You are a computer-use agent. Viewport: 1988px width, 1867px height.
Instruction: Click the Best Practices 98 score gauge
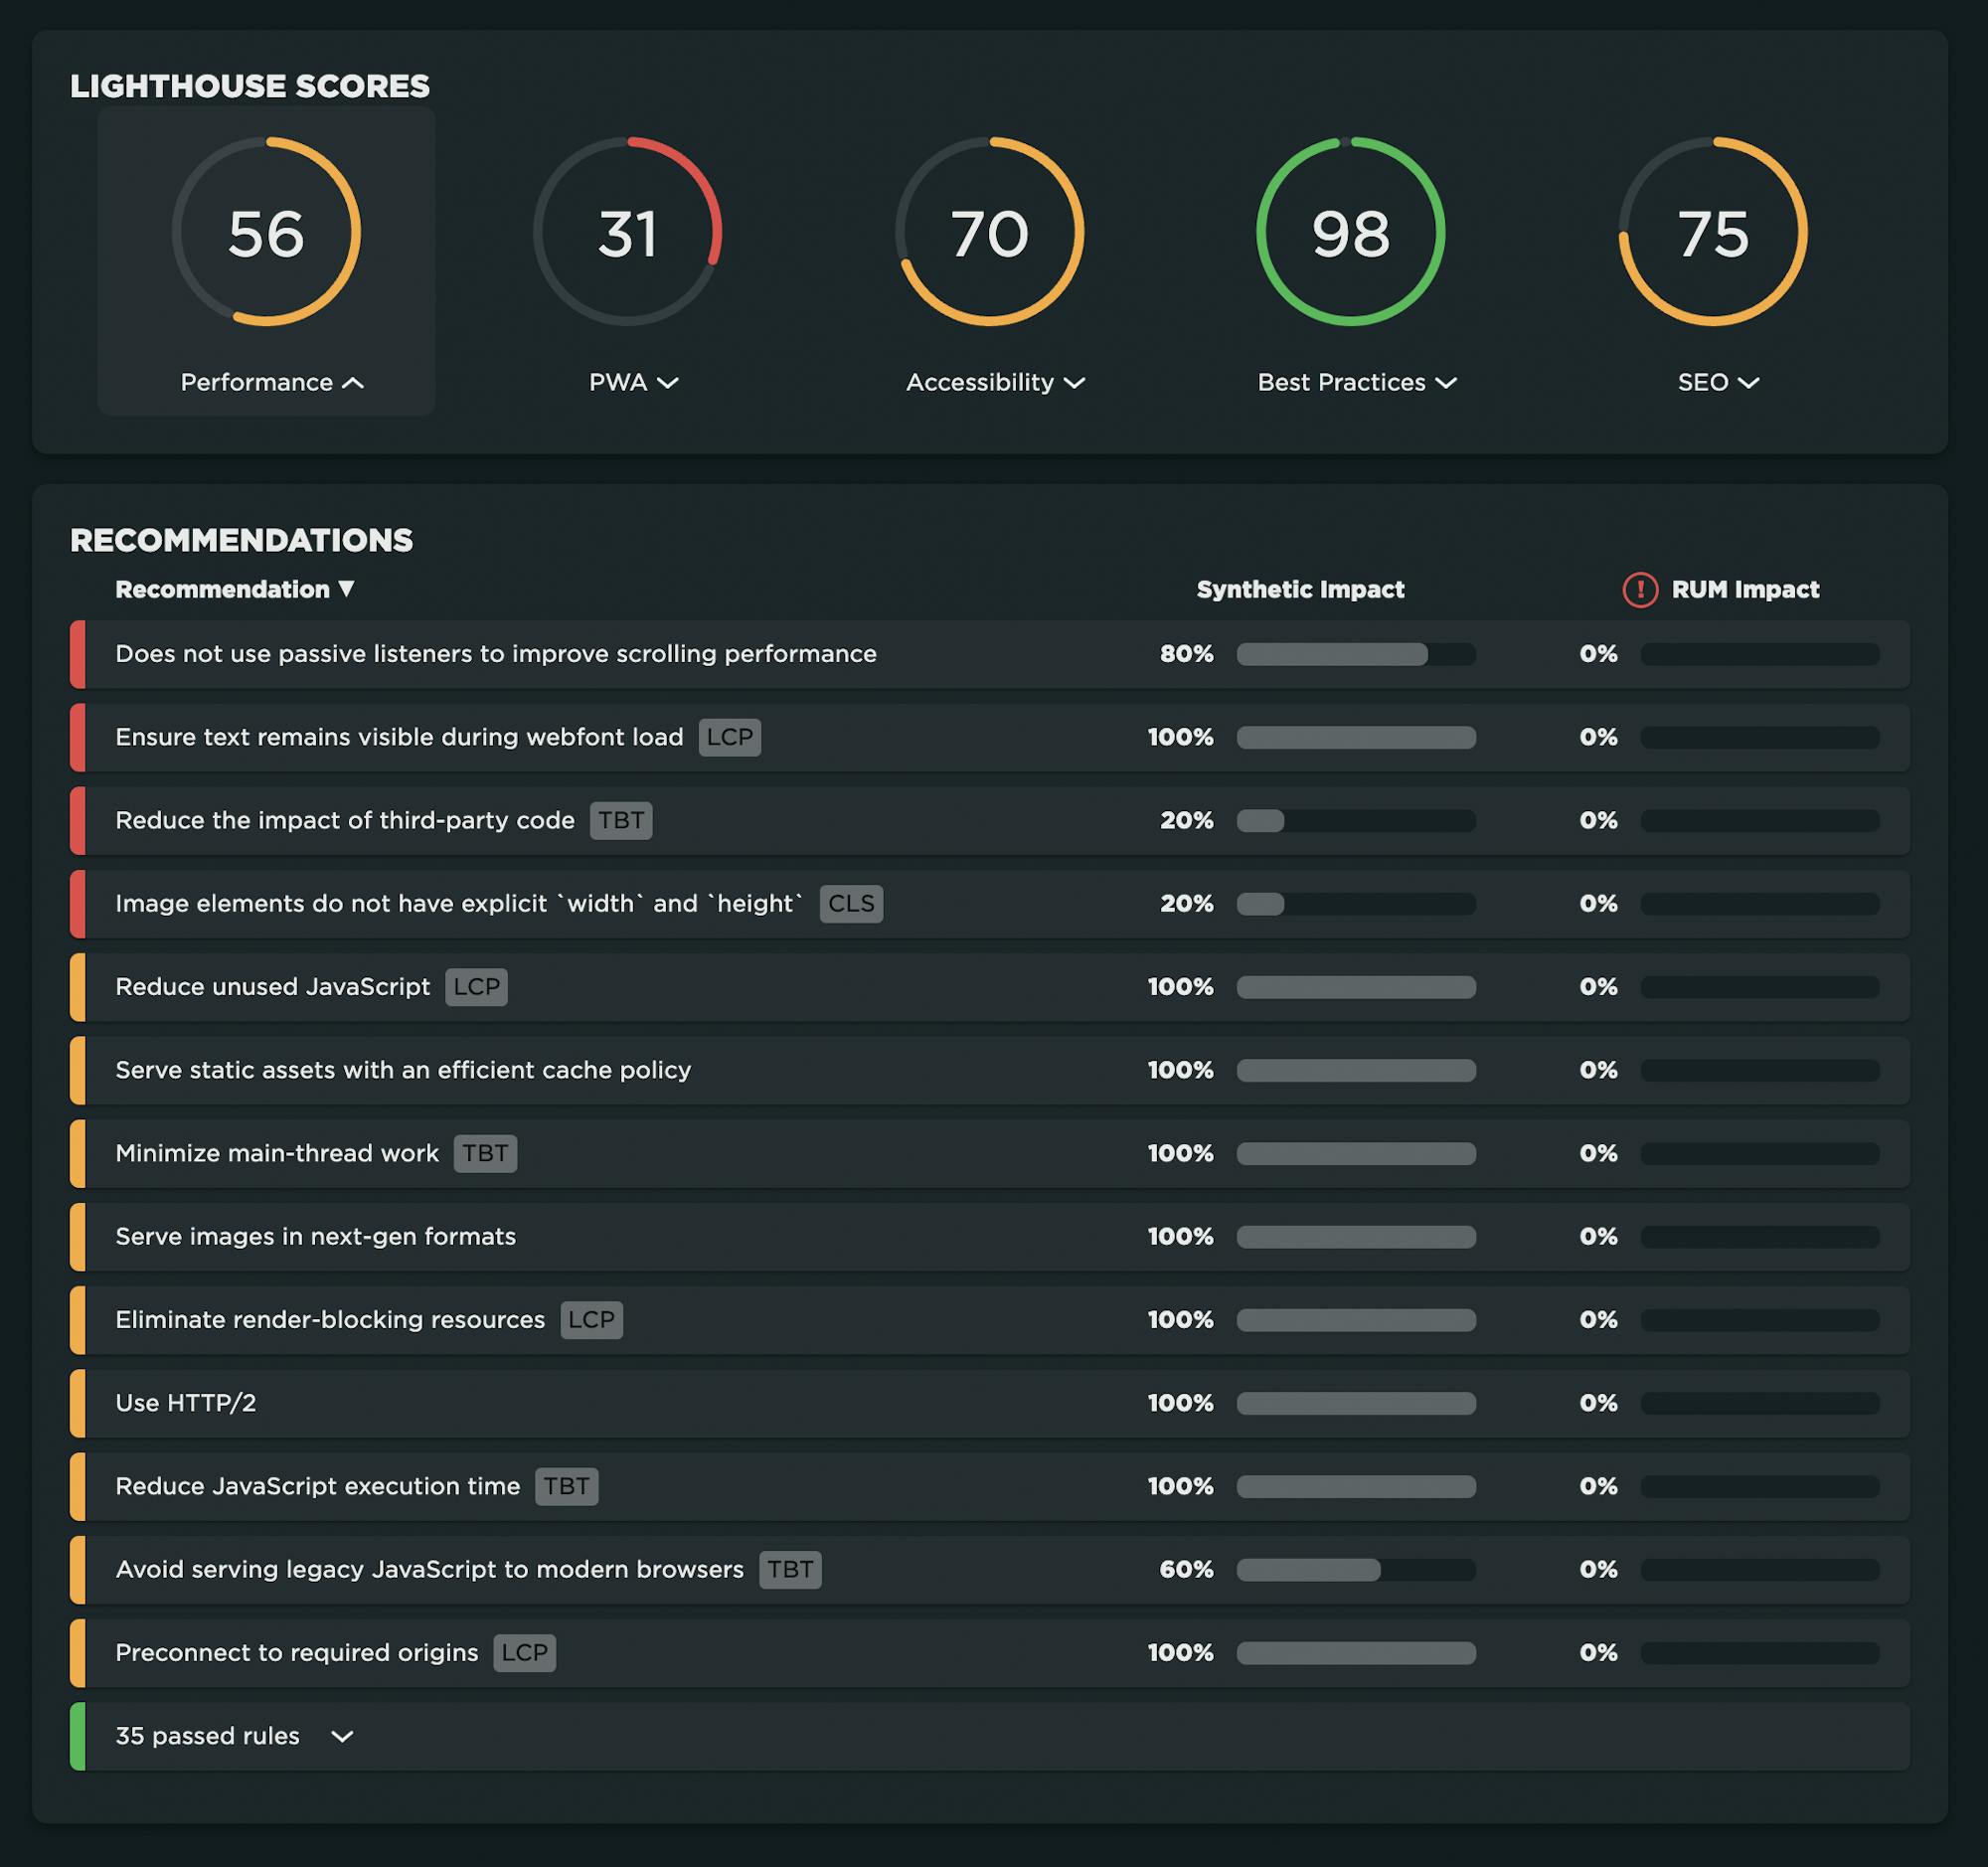click(x=1350, y=232)
